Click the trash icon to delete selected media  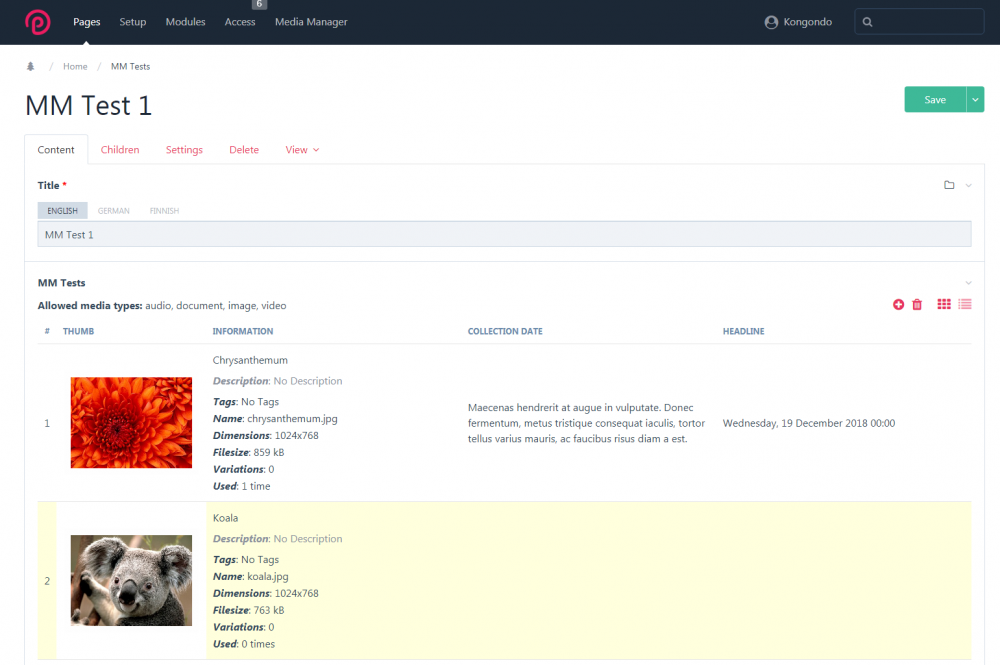click(917, 304)
